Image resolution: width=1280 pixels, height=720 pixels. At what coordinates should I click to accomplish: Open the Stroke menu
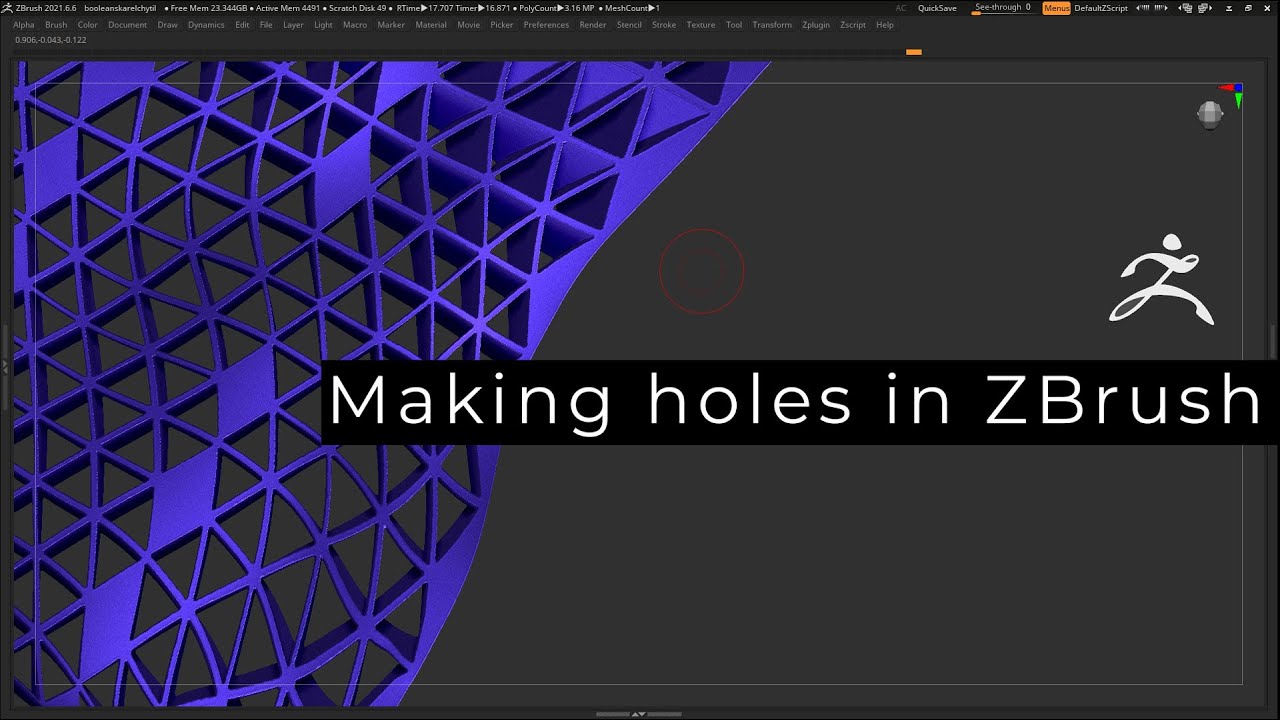click(x=664, y=25)
